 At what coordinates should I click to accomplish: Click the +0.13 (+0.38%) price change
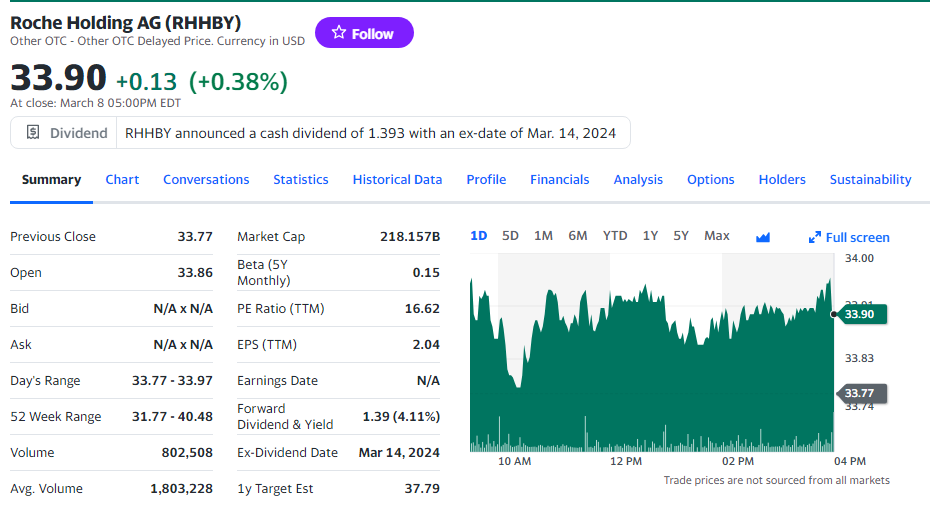202,82
